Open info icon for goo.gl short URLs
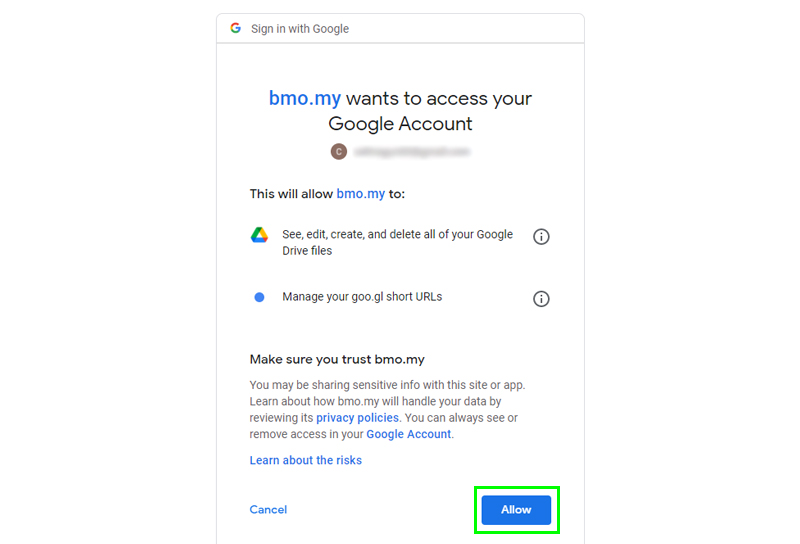The height and width of the screenshot is (544, 800). pos(541,299)
